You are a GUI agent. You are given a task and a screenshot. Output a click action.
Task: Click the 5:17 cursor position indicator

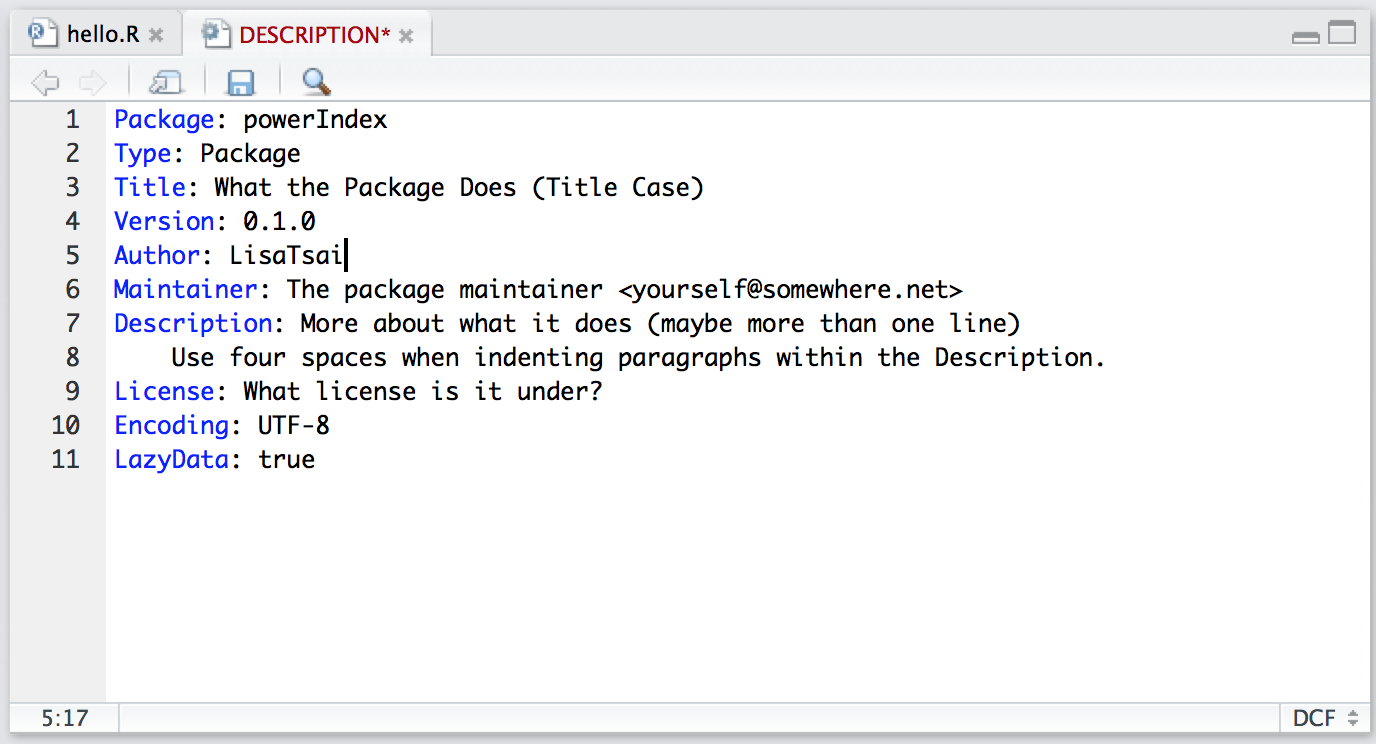(65, 718)
